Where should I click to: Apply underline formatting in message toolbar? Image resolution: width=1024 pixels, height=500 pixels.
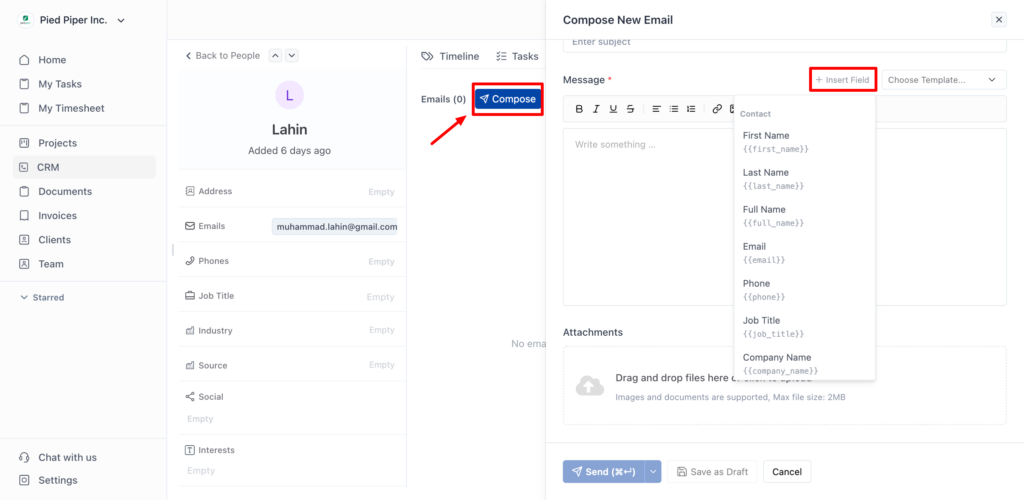click(x=613, y=109)
